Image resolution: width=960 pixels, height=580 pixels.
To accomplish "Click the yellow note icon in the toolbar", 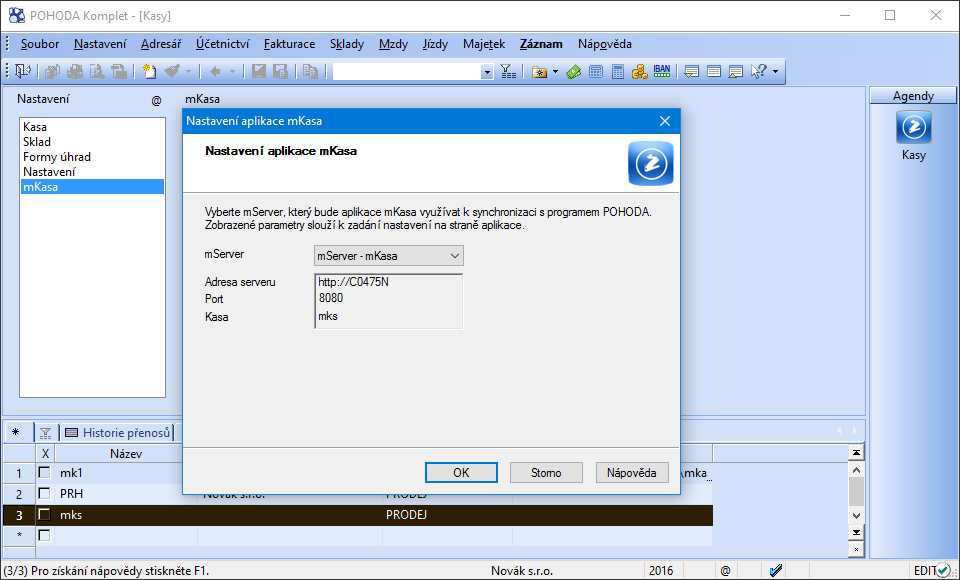I will pos(692,72).
